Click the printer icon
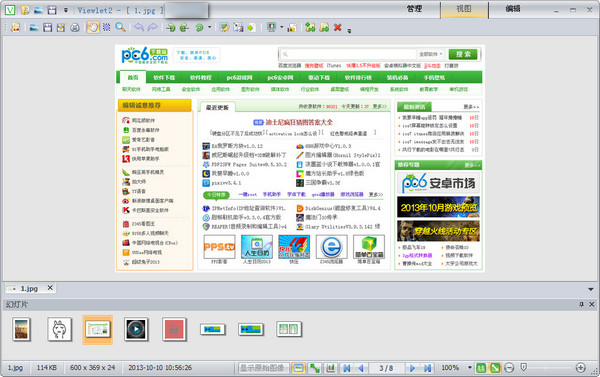Image resolution: width=600 pixels, height=377 pixels. coord(75,28)
